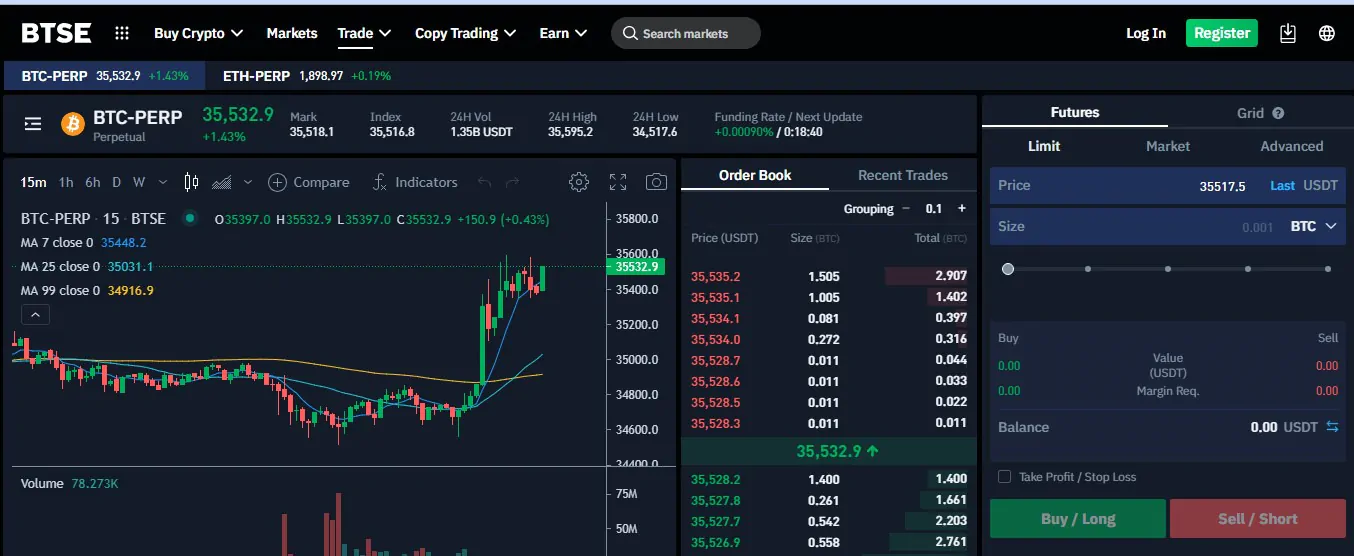
Task: Click the search magnifier icon
Action: 630,33
